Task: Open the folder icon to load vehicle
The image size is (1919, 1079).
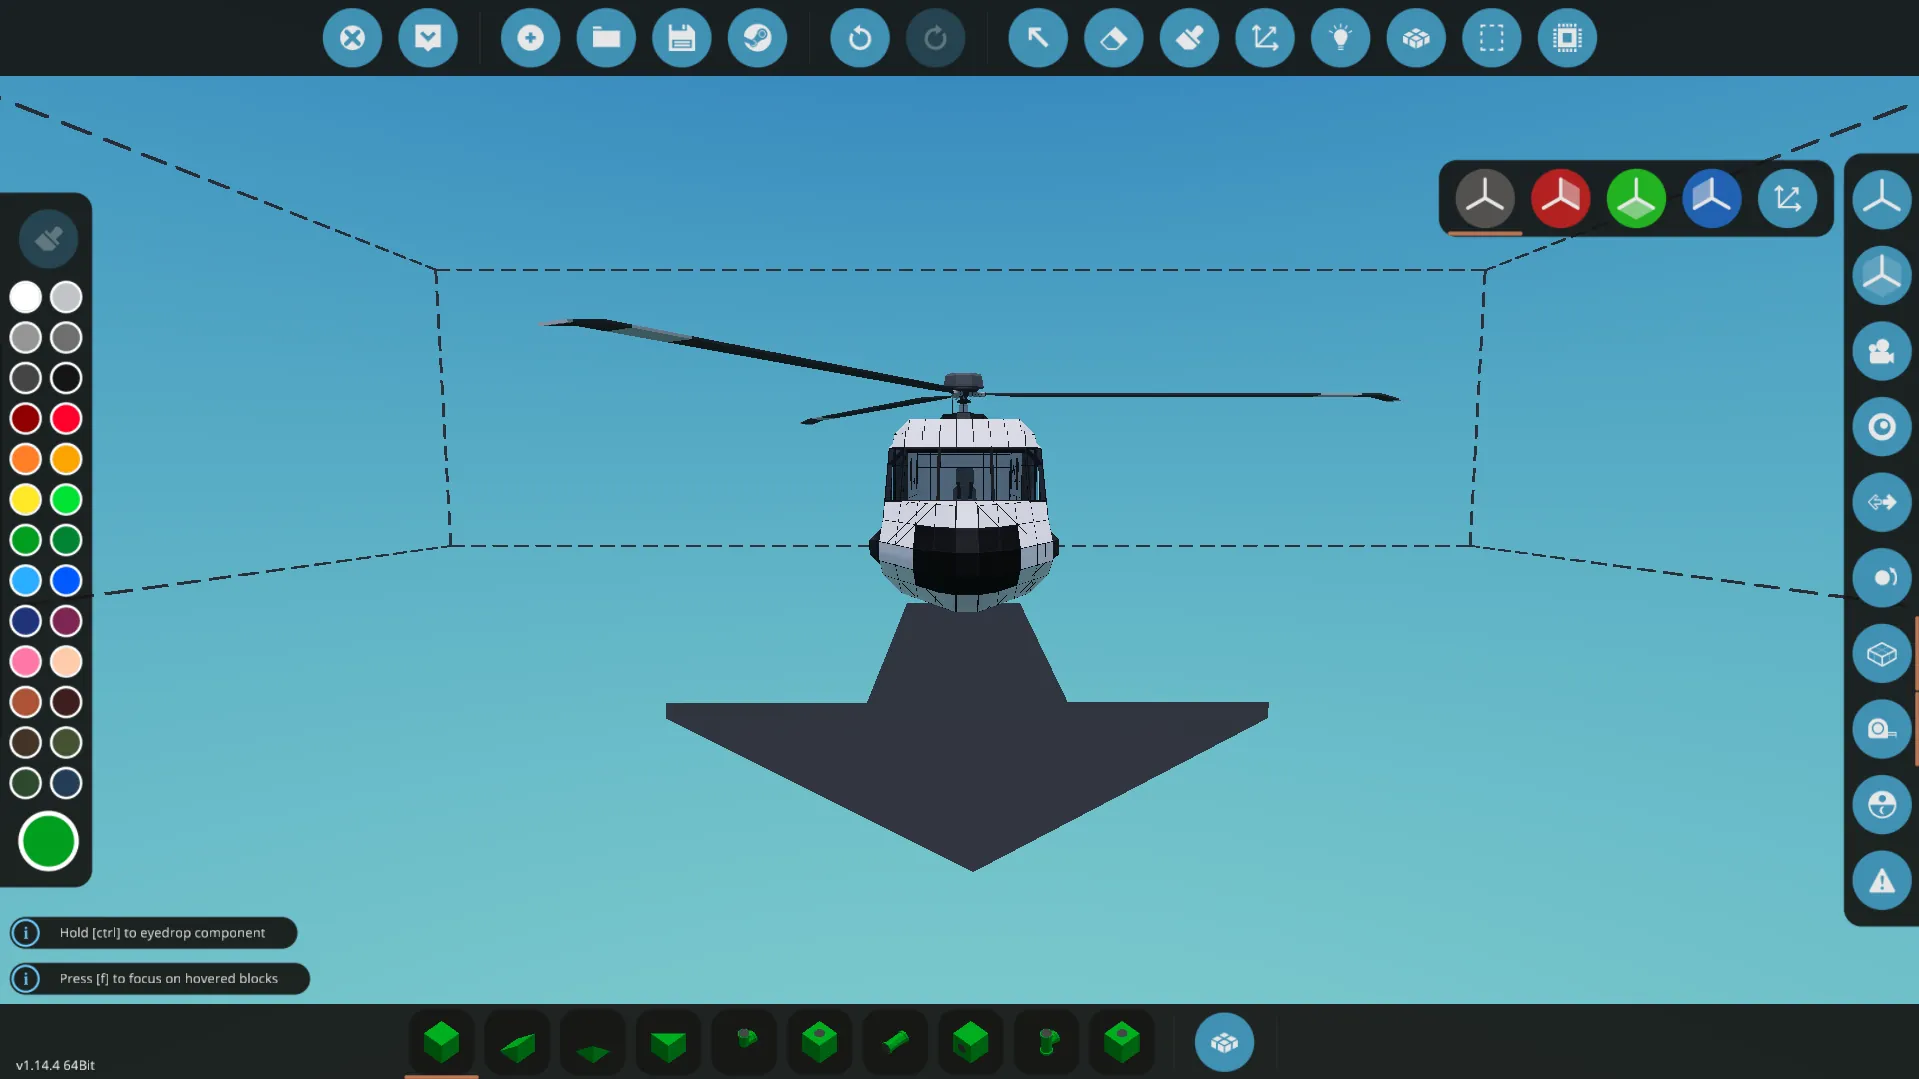Action: point(606,38)
